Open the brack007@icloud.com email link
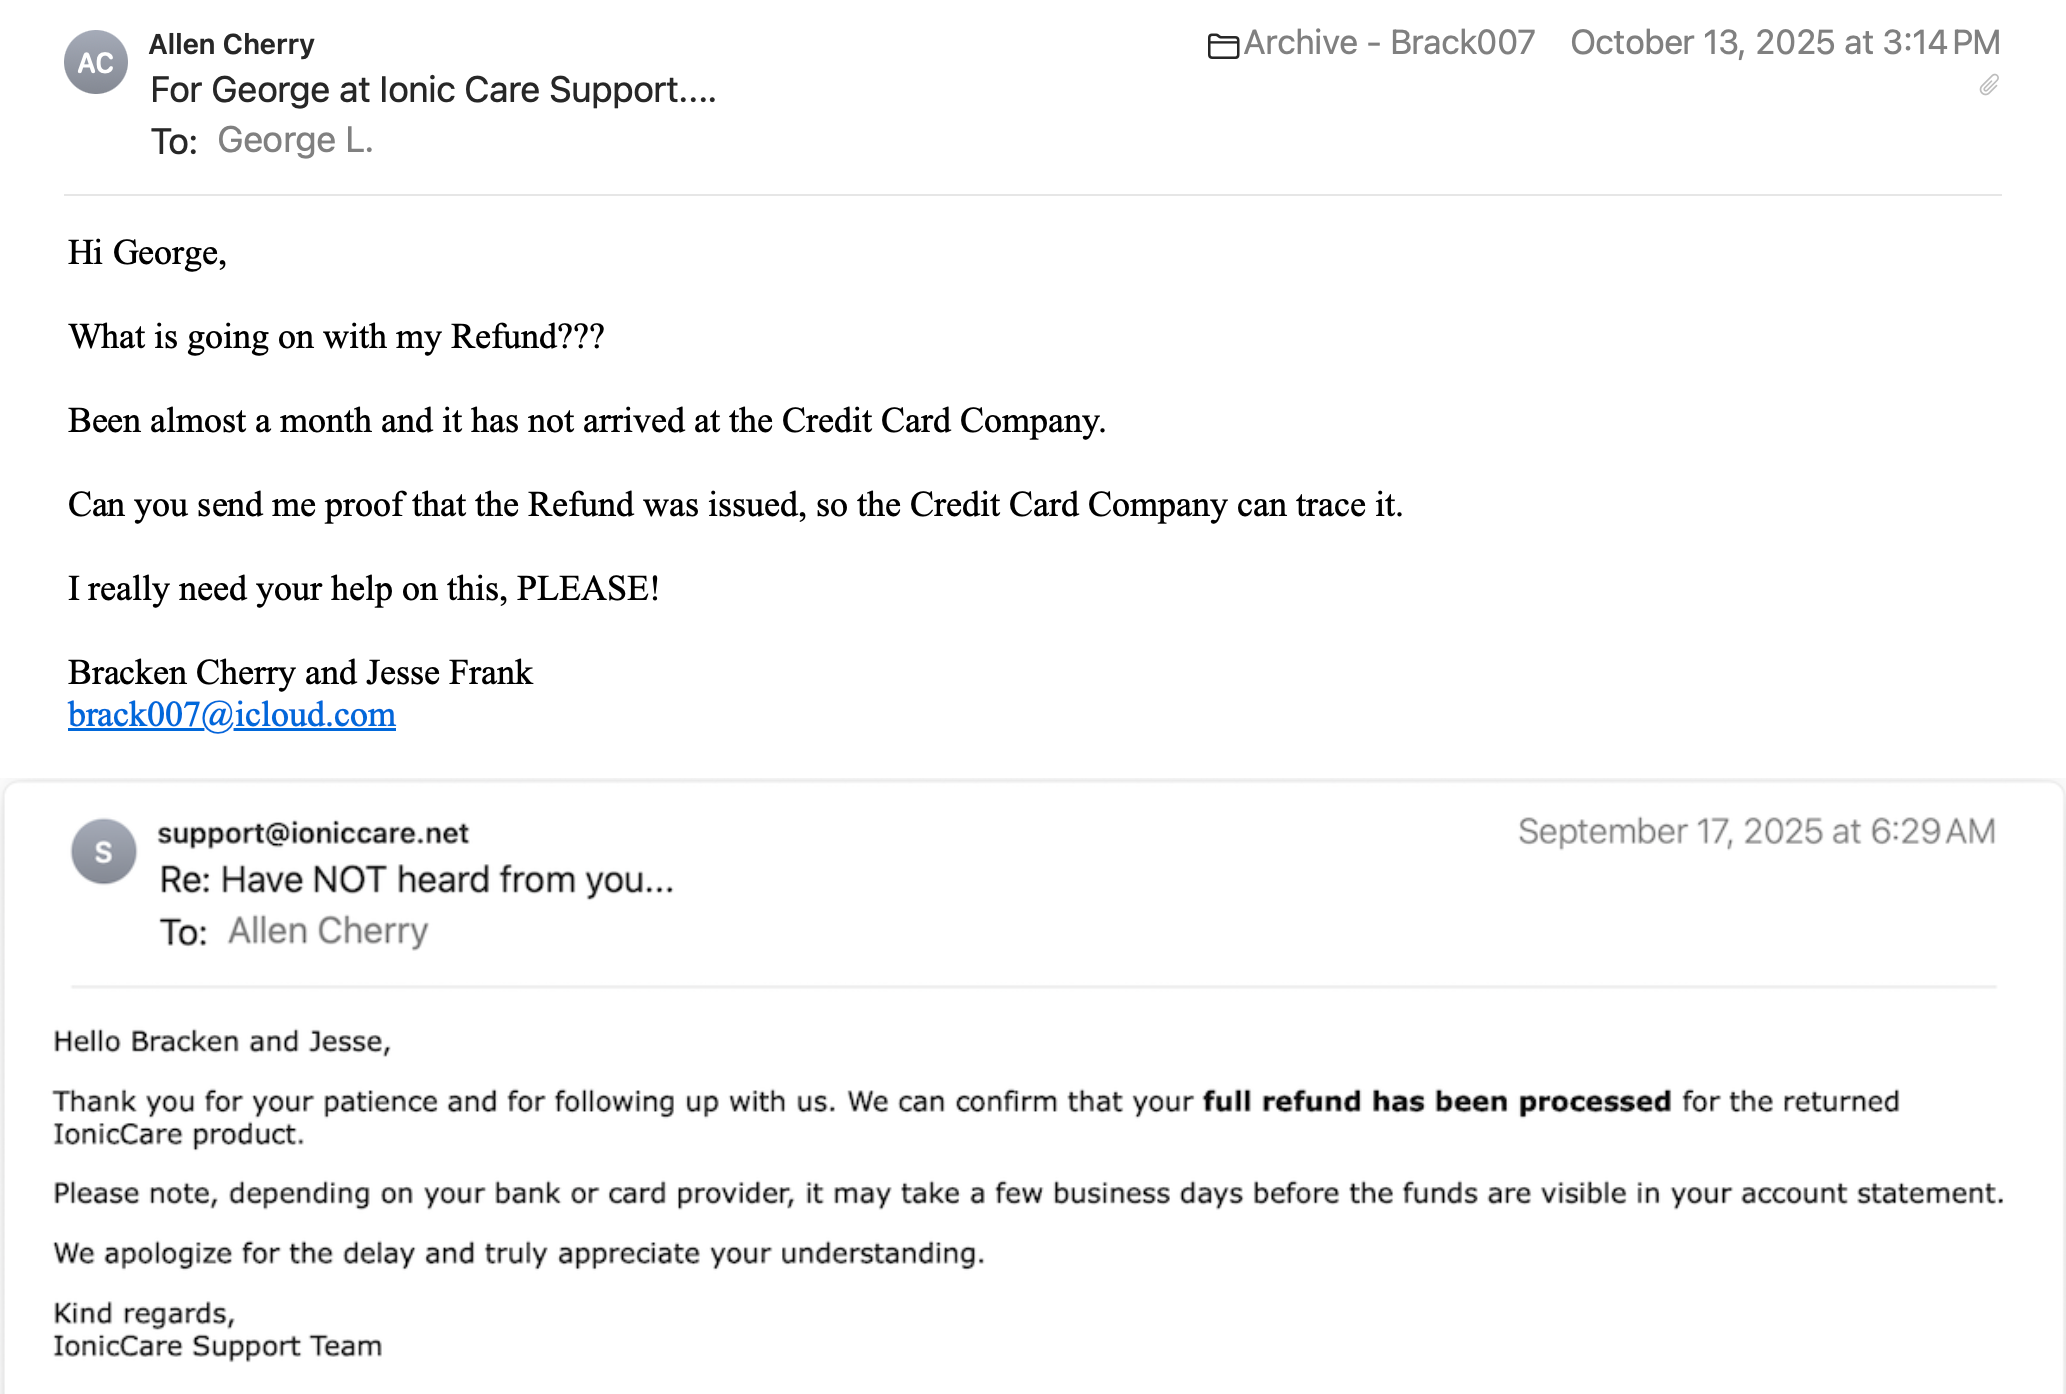The height and width of the screenshot is (1394, 2066). (232, 714)
